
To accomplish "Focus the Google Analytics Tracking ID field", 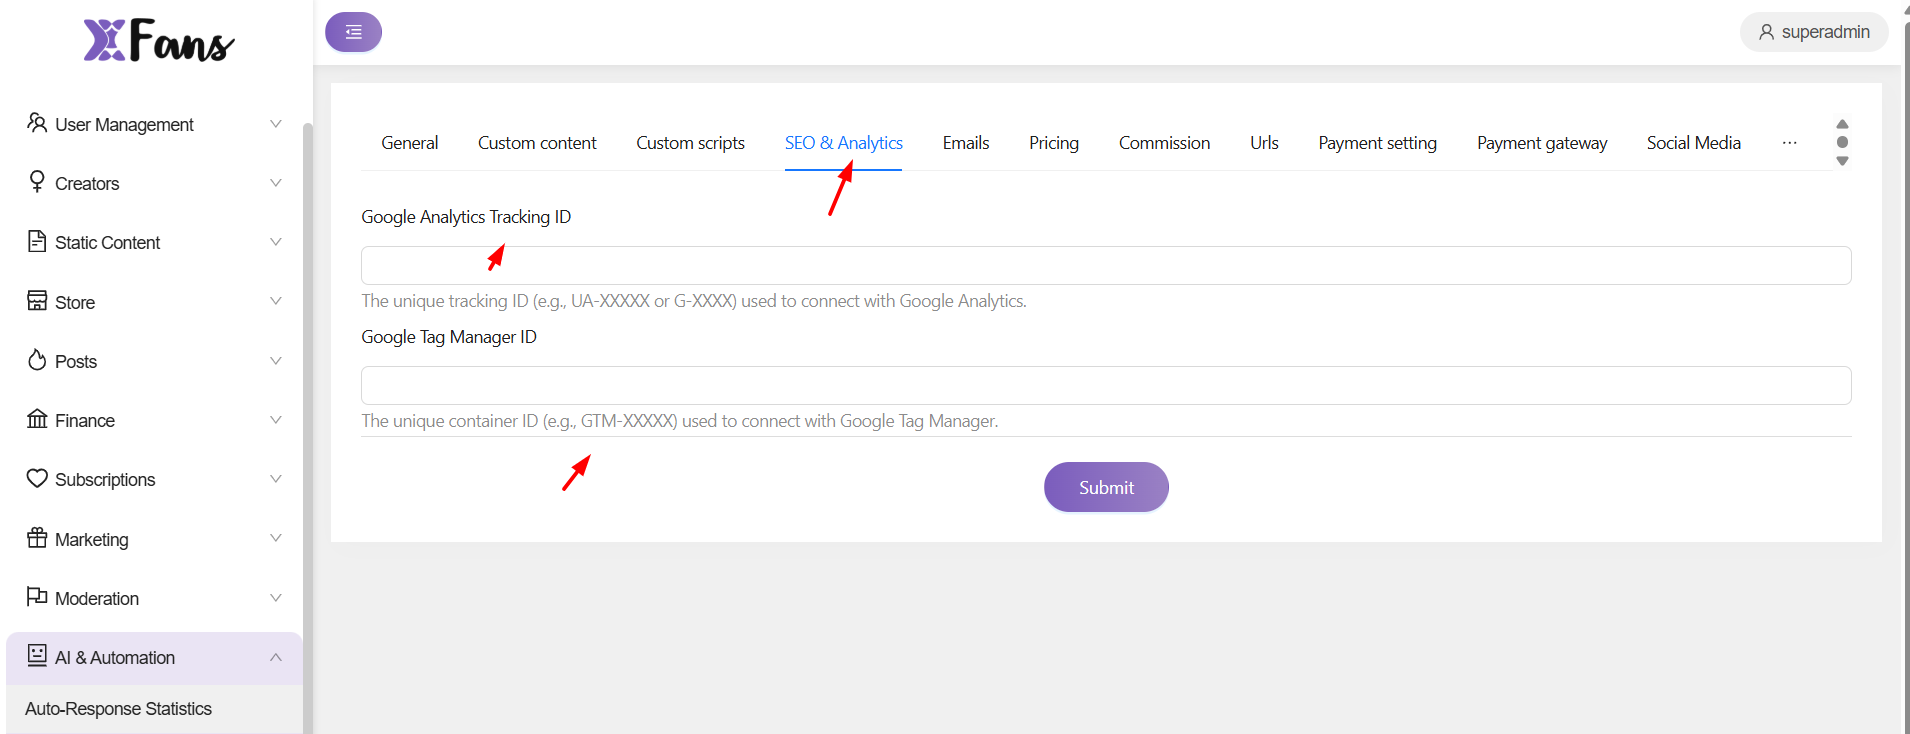I will coord(1105,266).
